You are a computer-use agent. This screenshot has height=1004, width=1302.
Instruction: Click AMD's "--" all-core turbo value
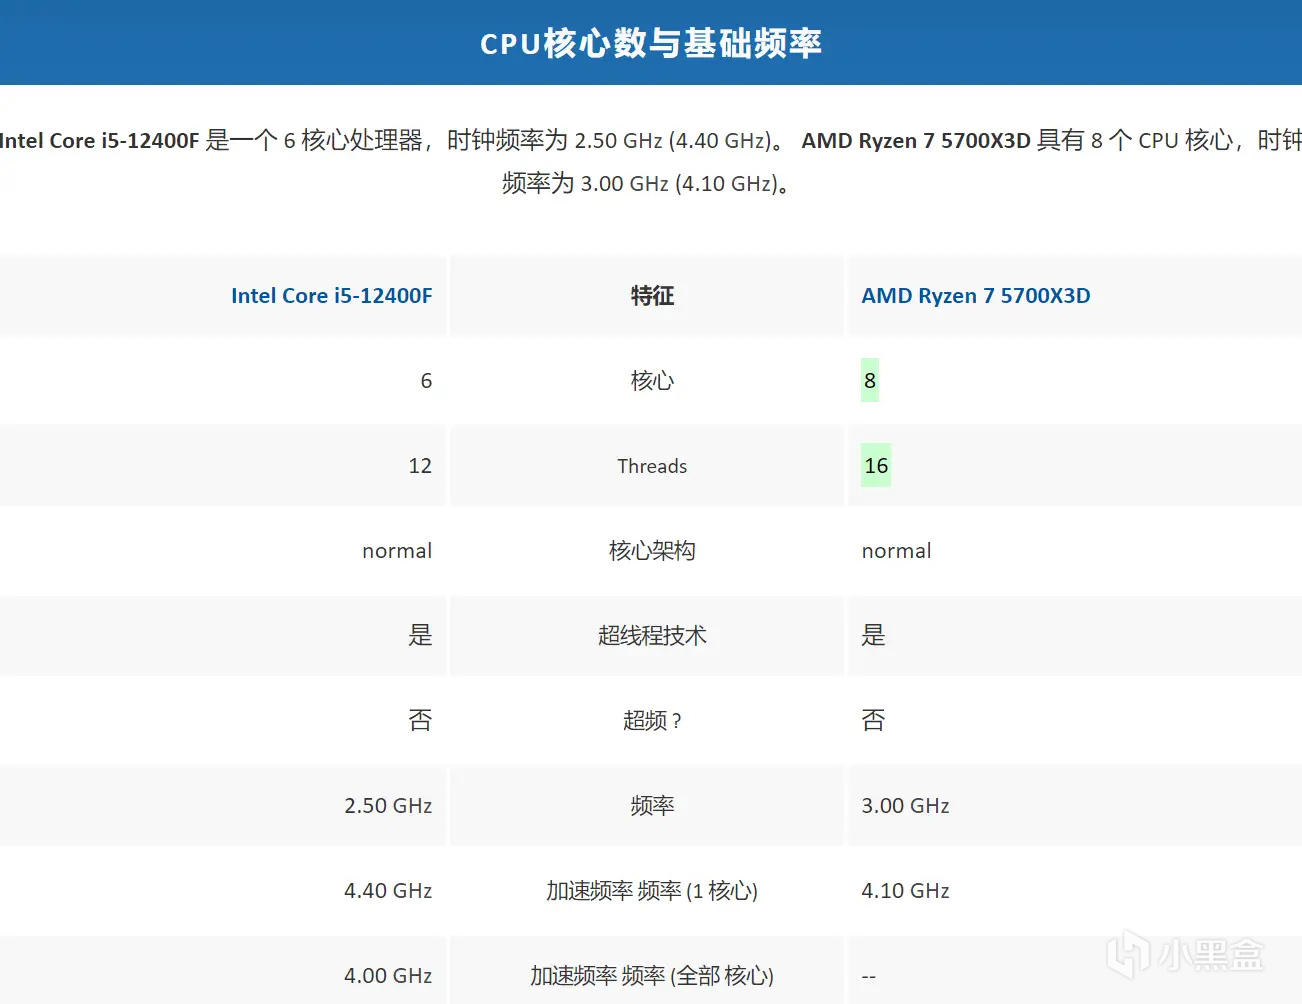pyautogui.click(x=868, y=976)
